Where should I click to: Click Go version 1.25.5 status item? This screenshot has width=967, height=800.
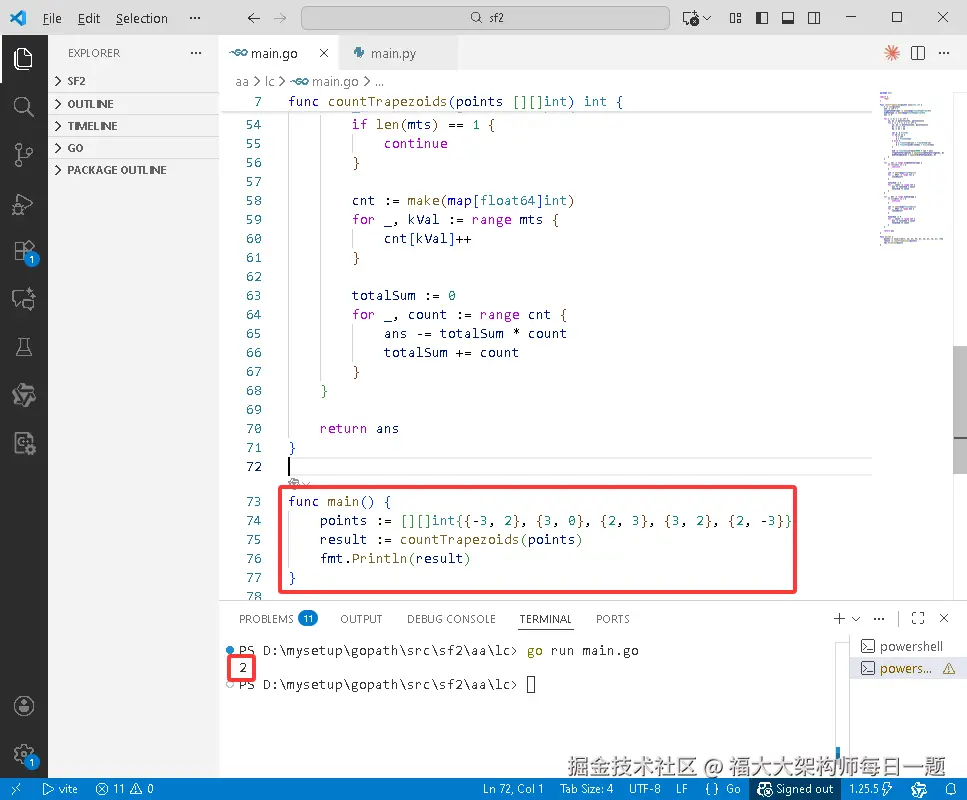click(x=871, y=789)
